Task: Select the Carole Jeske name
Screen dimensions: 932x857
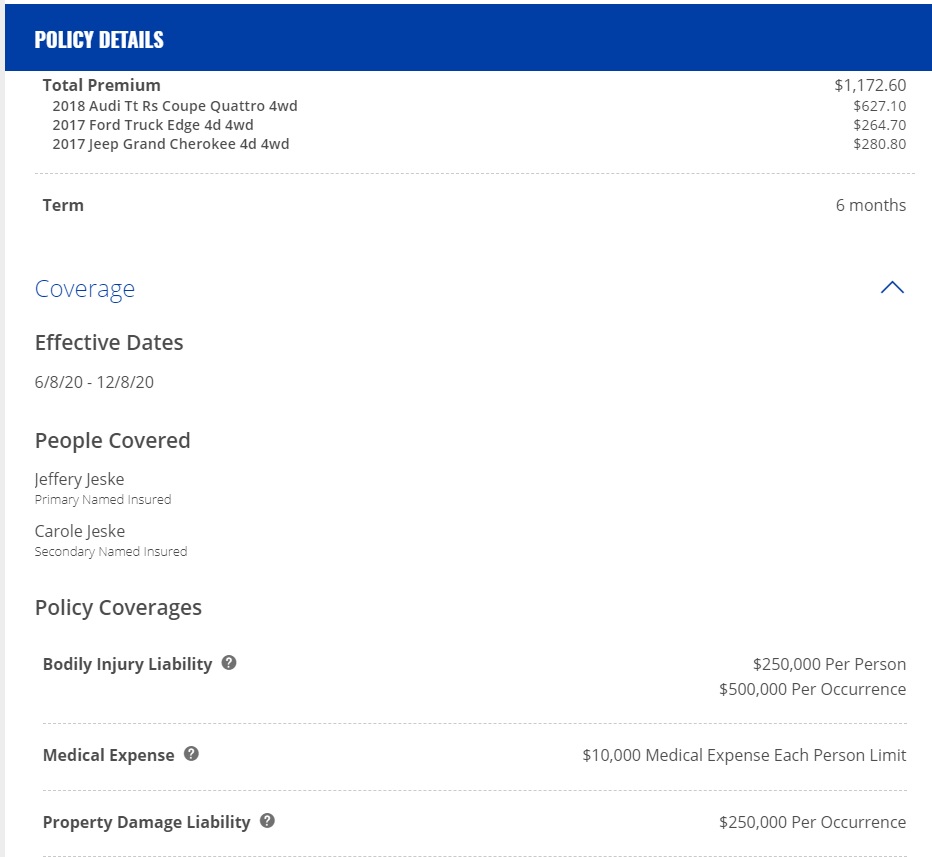Action: pos(80,531)
